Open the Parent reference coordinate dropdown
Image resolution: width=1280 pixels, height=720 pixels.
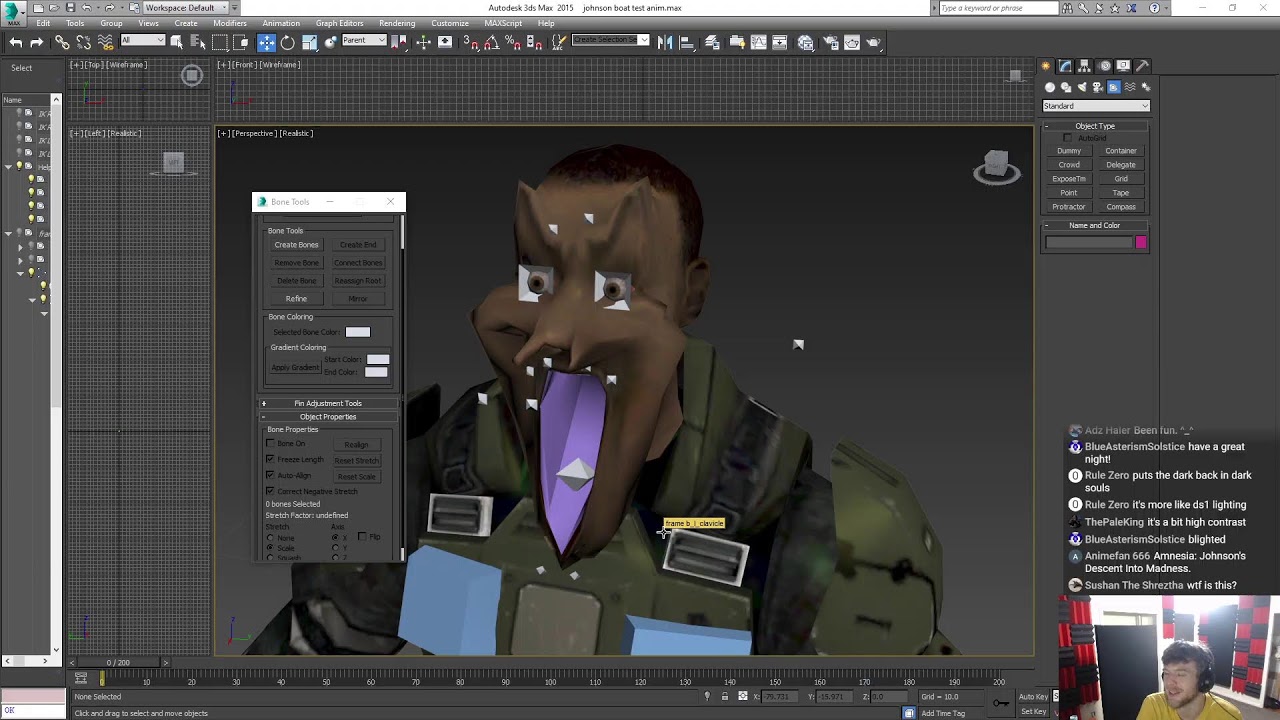[364, 41]
